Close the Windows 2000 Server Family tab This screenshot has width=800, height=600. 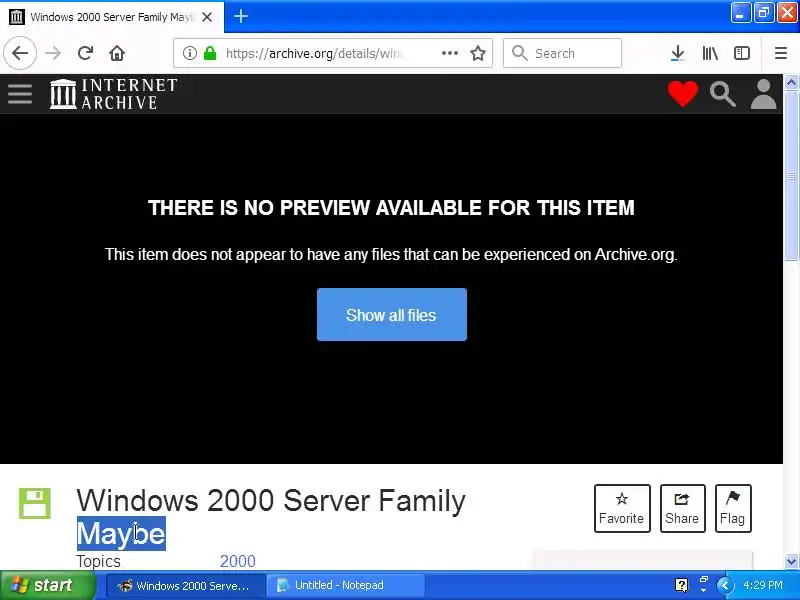[207, 17]
